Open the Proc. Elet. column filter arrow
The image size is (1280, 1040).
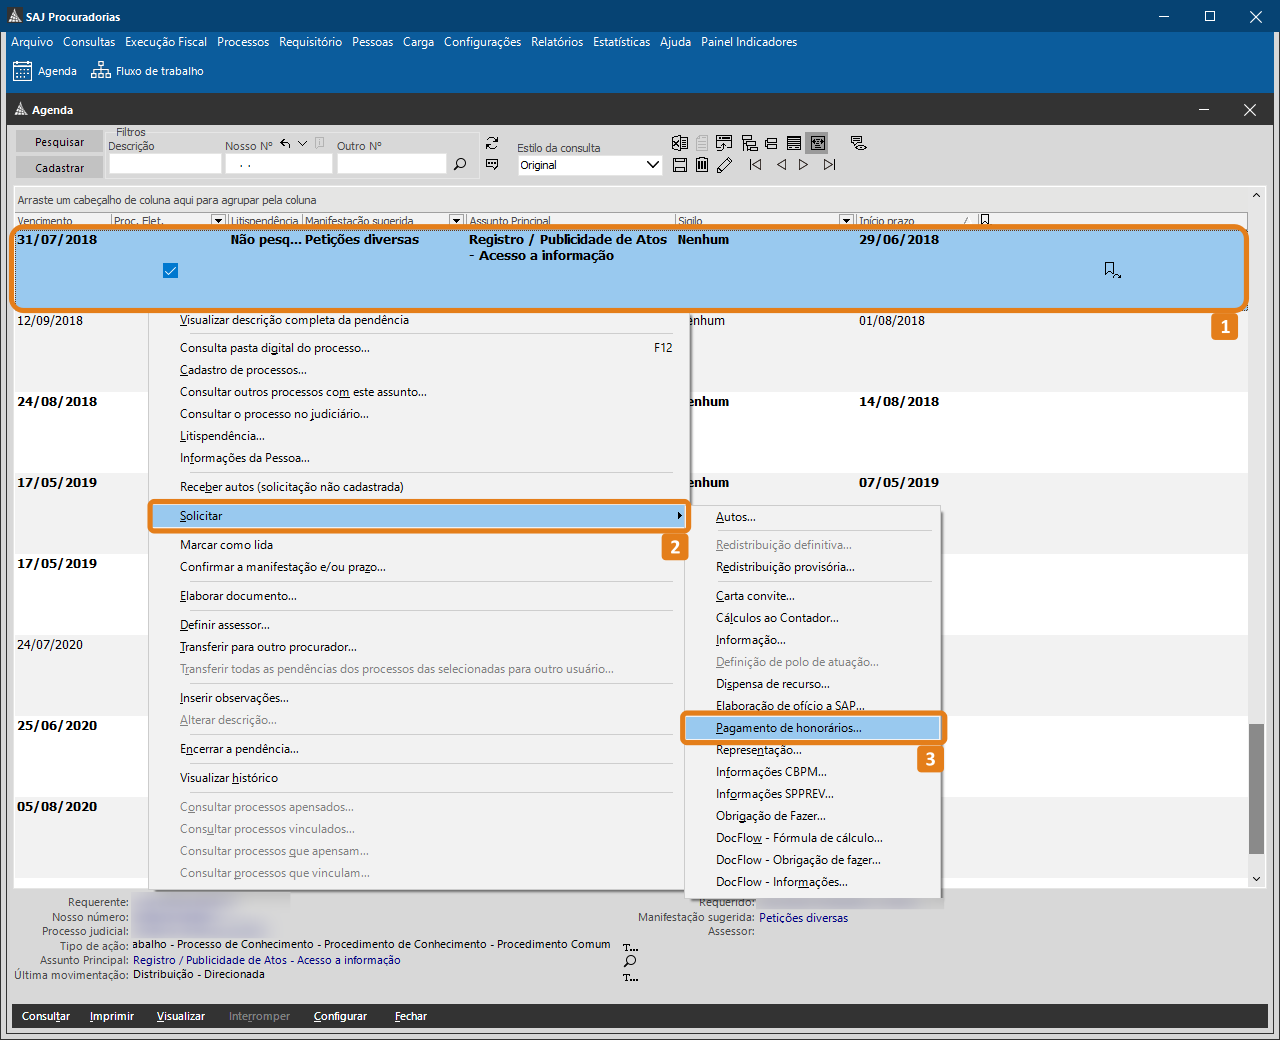[x=218, y=220]
